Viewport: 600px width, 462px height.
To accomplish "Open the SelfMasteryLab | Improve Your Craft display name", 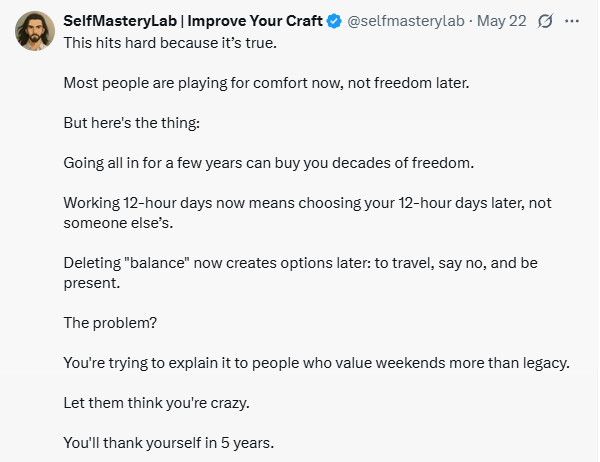I will point(193,21).
